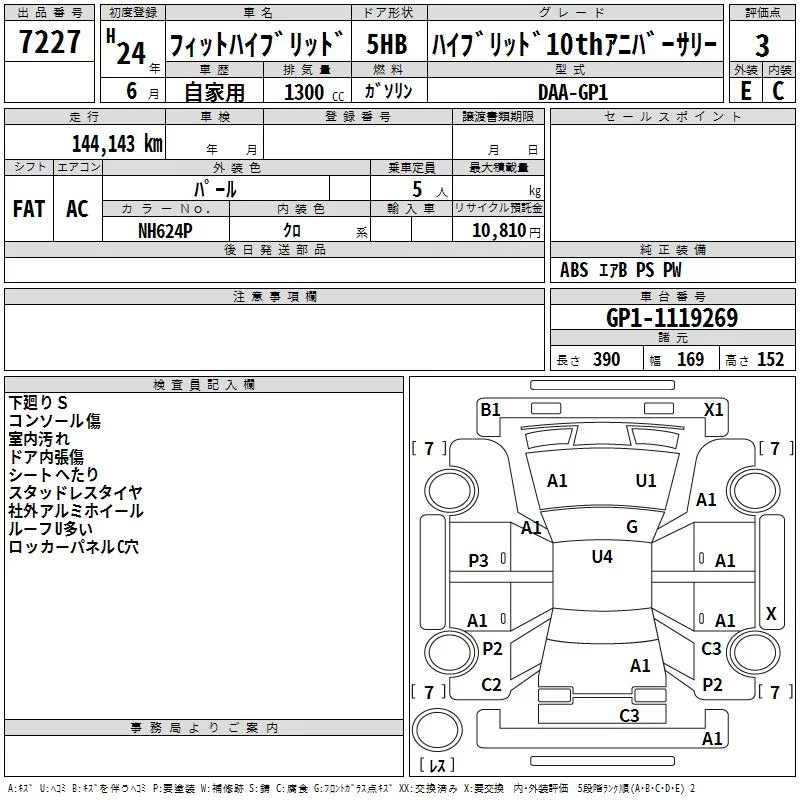Click the ロッカーパネルC穴 inspector note
The image size is (800, 800).
tap(74, 547)
